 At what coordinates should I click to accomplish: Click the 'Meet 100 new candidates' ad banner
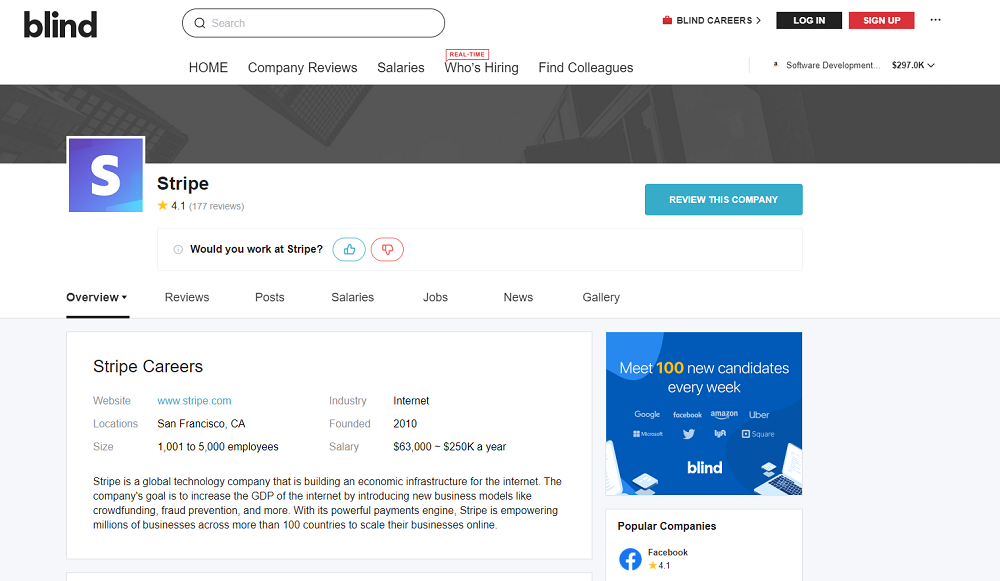point(704,413)
